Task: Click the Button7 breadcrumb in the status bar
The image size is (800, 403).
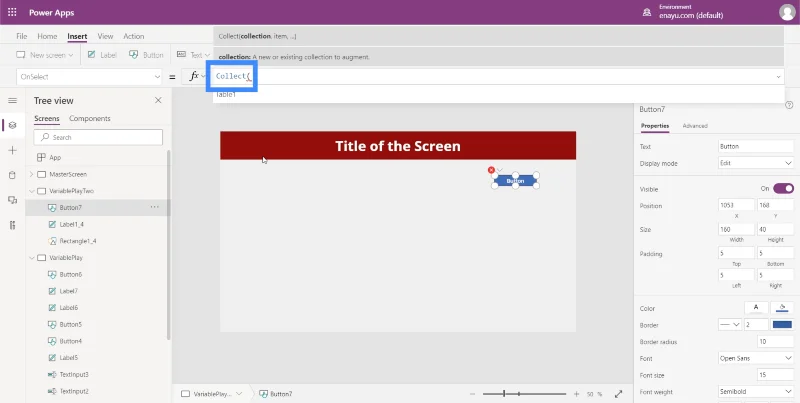Action: pyautogui.click(x=276, y=394)
